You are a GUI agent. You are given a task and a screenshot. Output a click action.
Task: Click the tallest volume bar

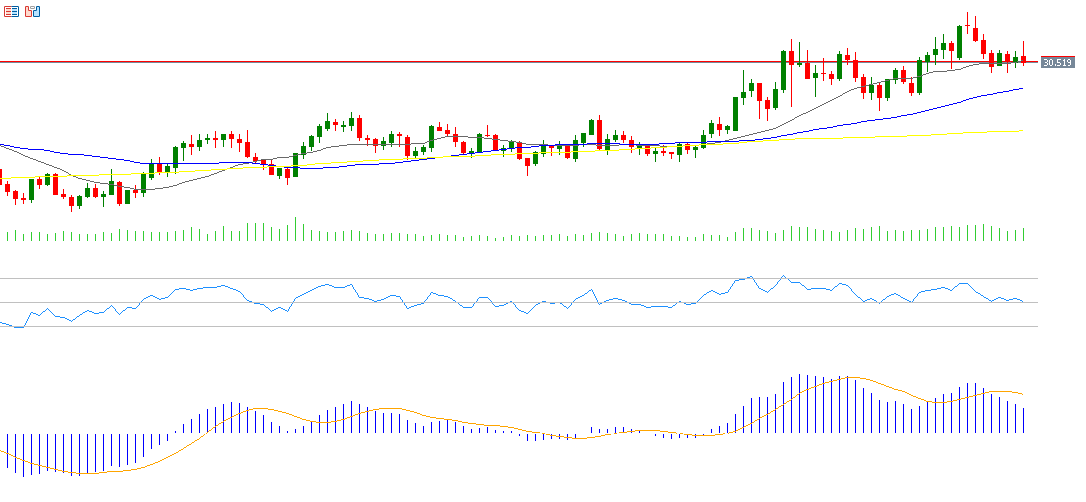[295, 229]
